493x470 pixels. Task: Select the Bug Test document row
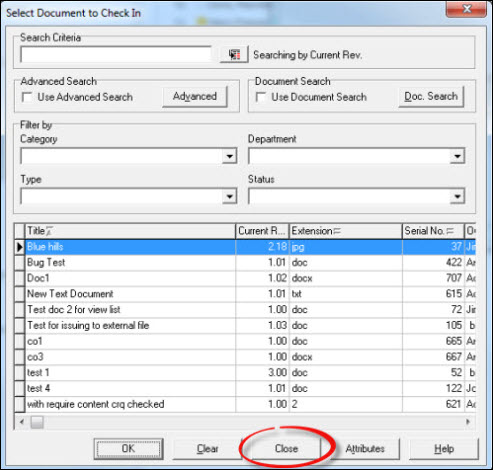pyautogui.click(x=245, y=263)
